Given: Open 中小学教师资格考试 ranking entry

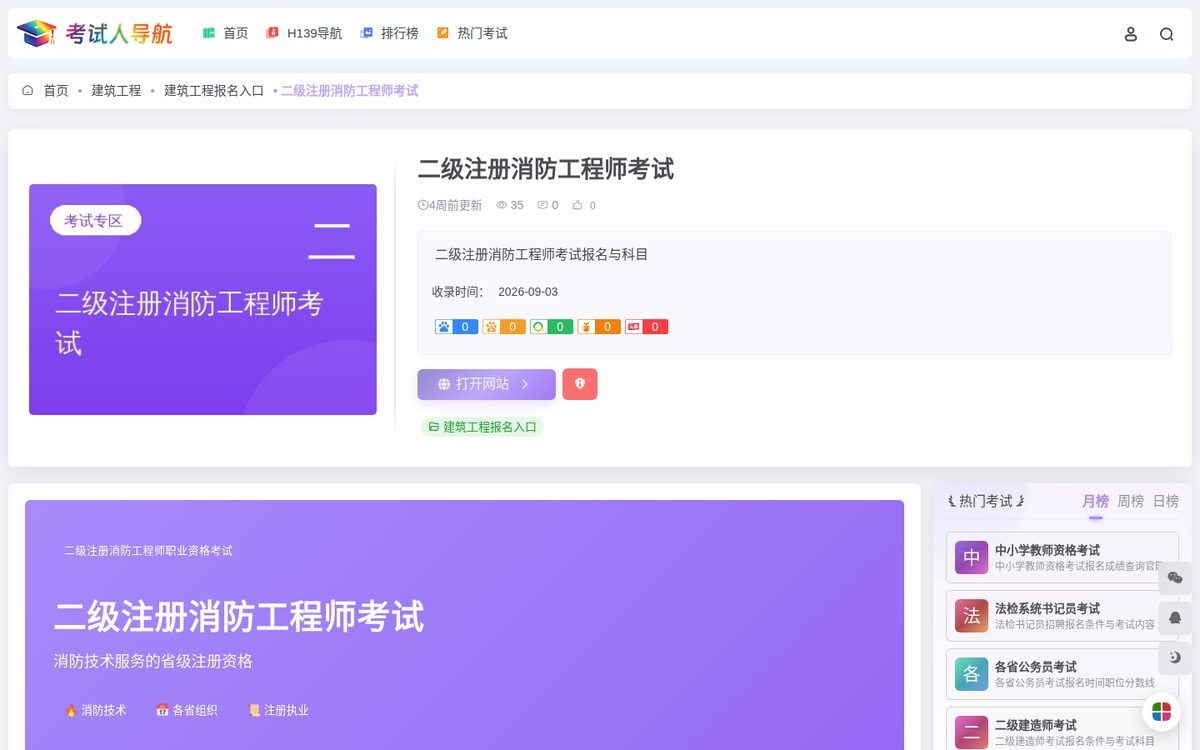Looking at the screenshot, I should click(x=1062, y=558).
